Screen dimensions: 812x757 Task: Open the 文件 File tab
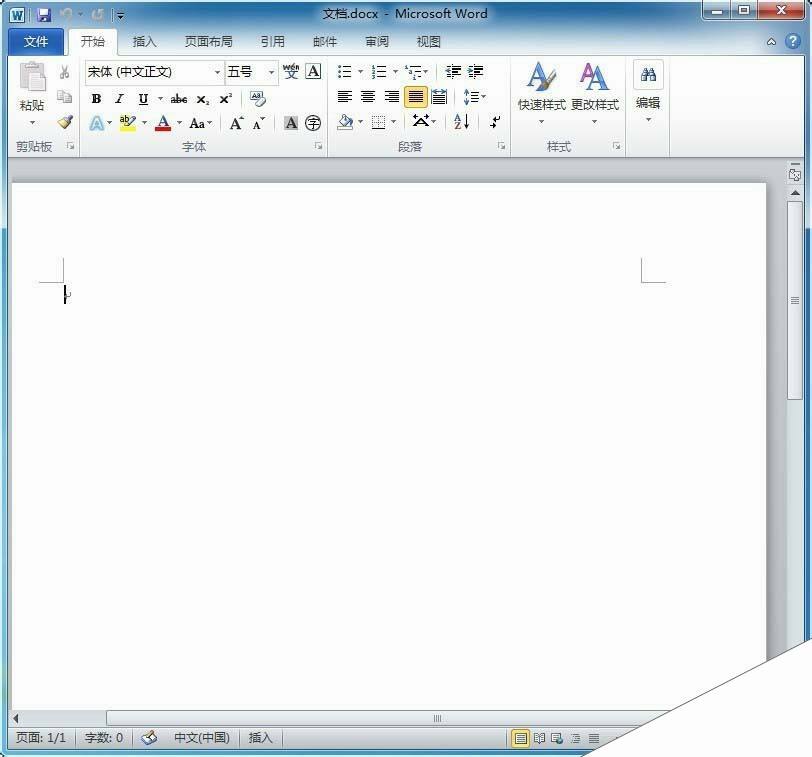coord(36,41)
